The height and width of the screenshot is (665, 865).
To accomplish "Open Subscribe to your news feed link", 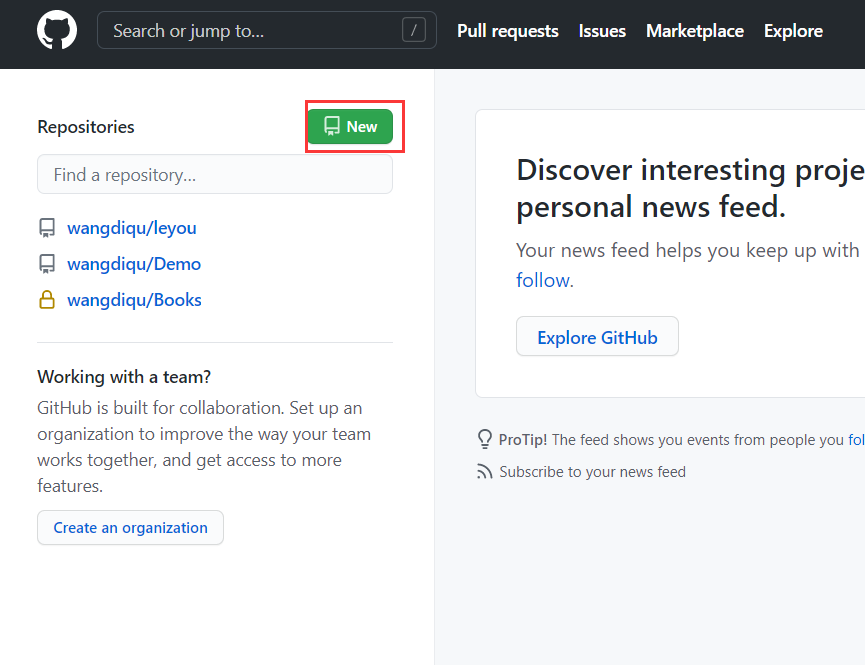I will click(x=592, y=472).
